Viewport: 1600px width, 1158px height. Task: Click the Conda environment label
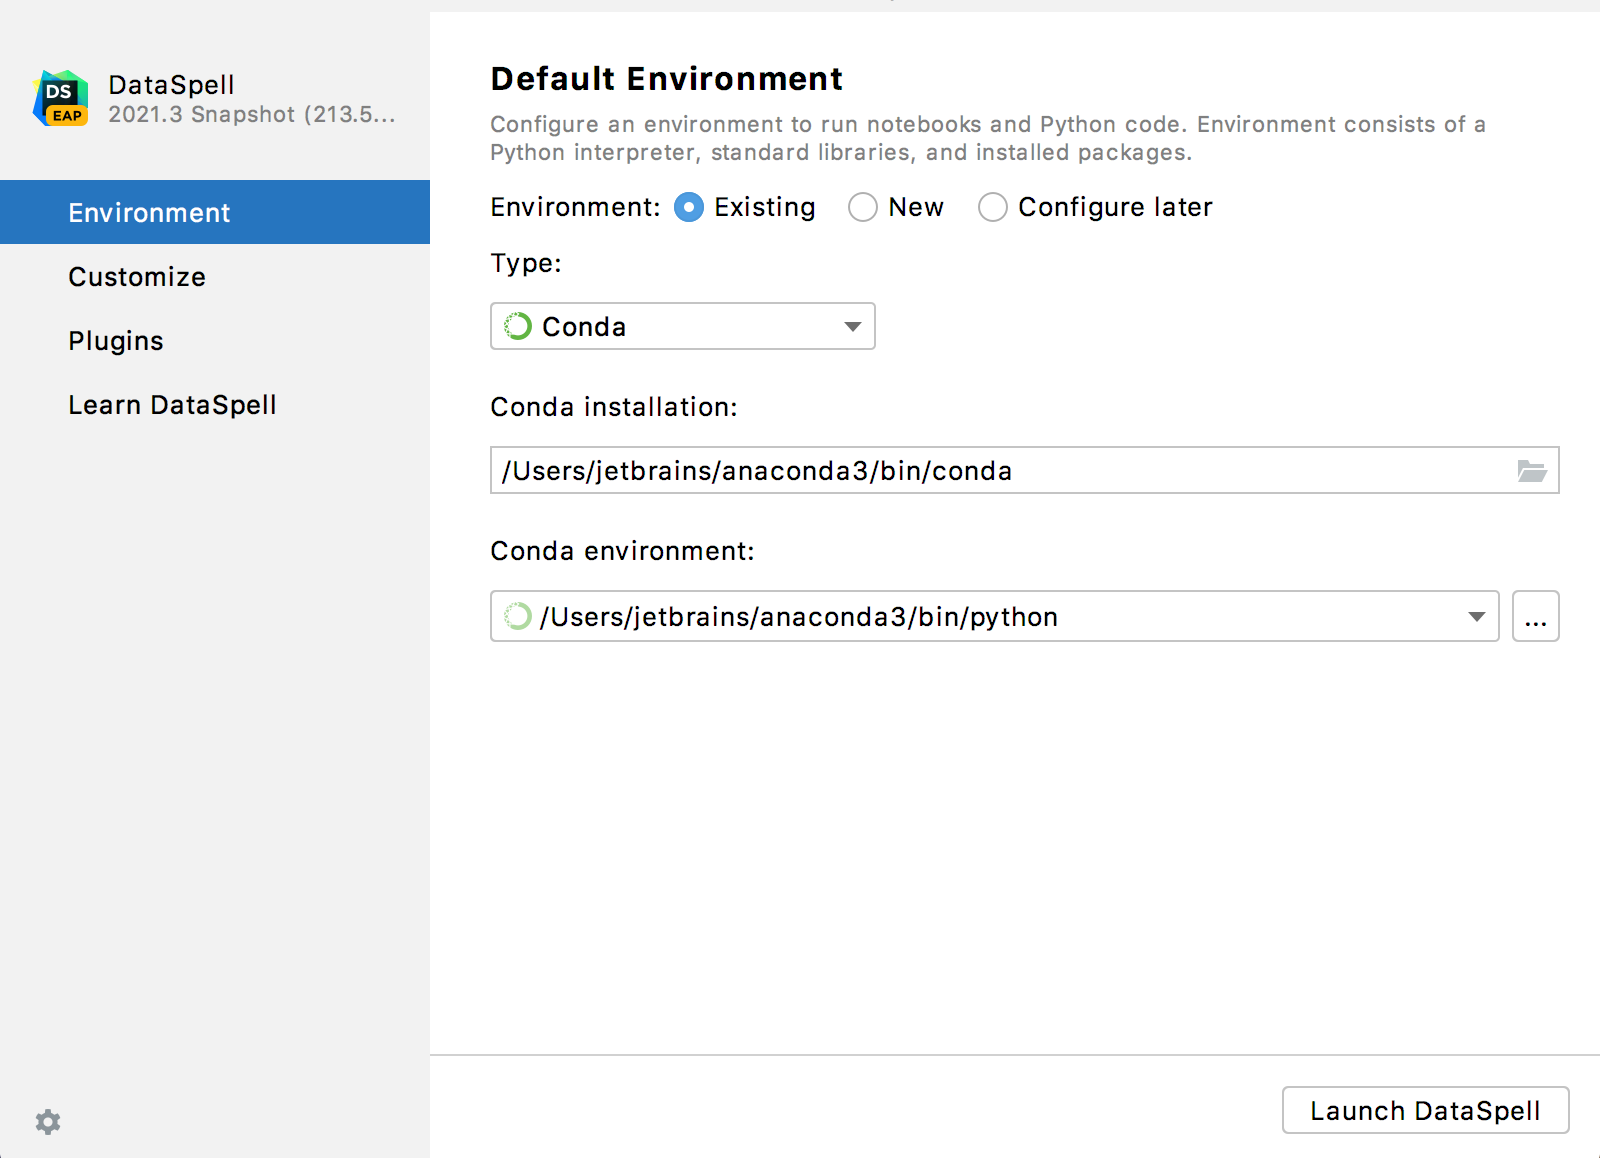[x=622, y=551]
